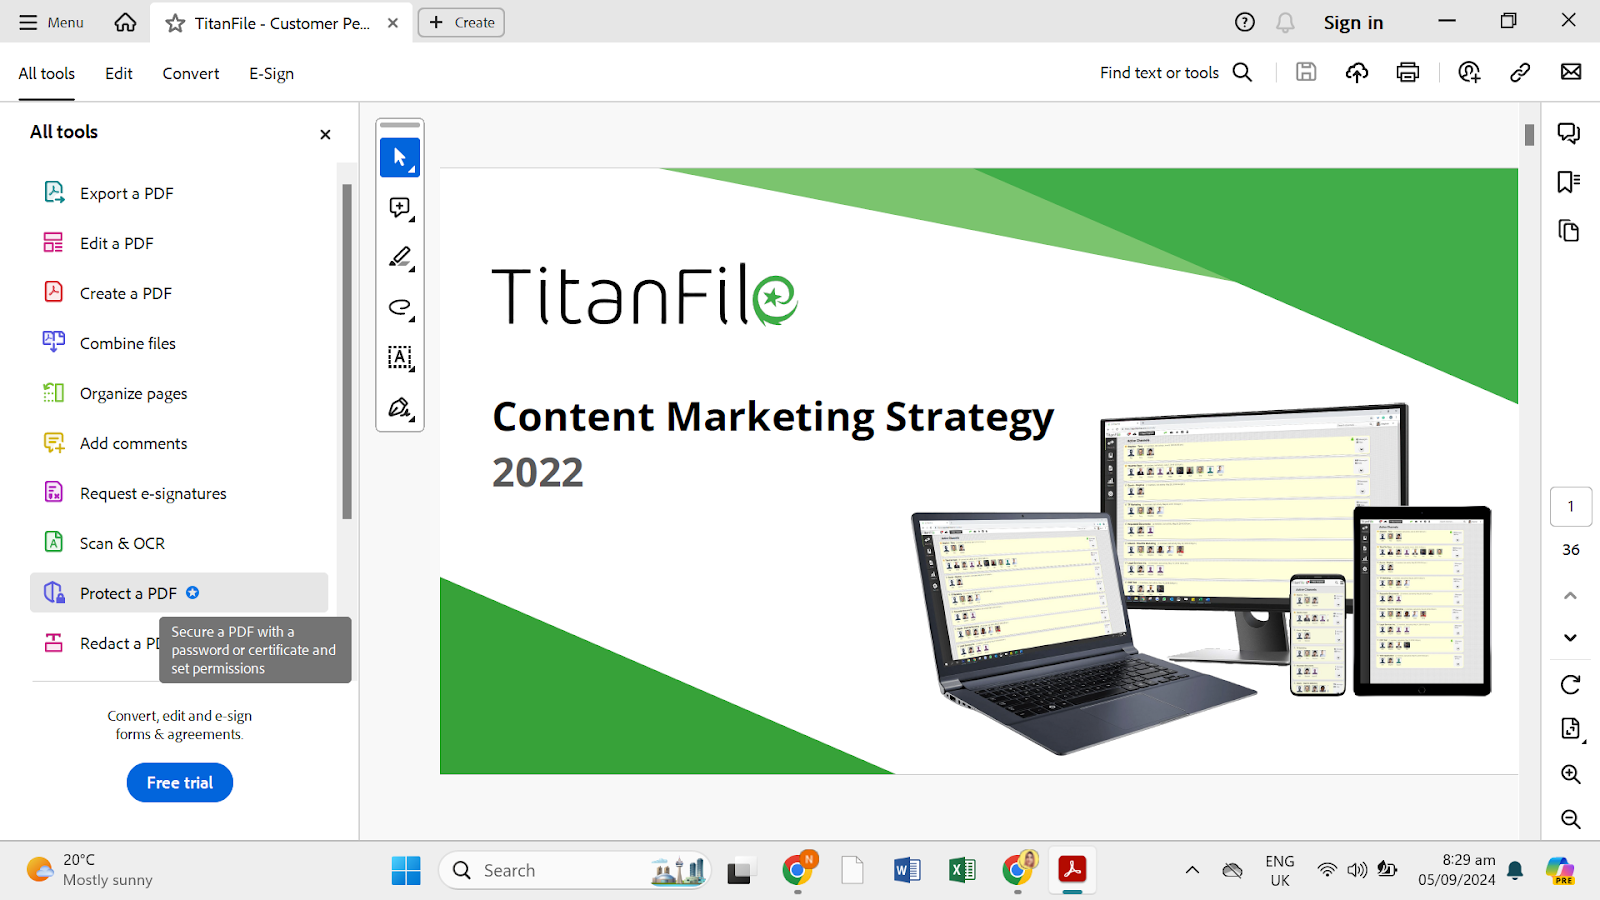Open the E-Sign tab
Image resolution: width=1600 pixels, height=900 pixels.
(x=271, y=73)
